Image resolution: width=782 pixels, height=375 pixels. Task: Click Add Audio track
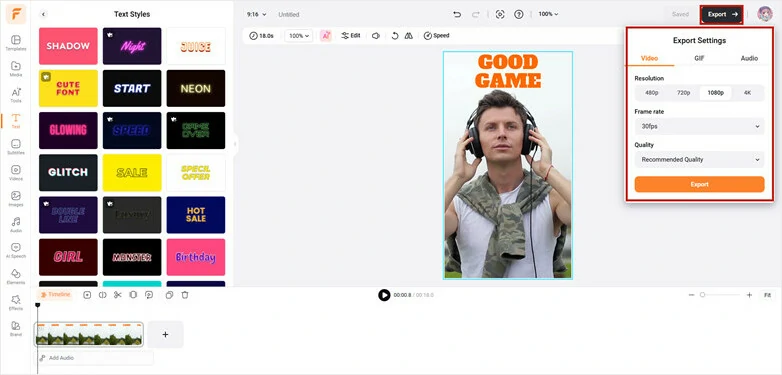[x=94, y=358]
